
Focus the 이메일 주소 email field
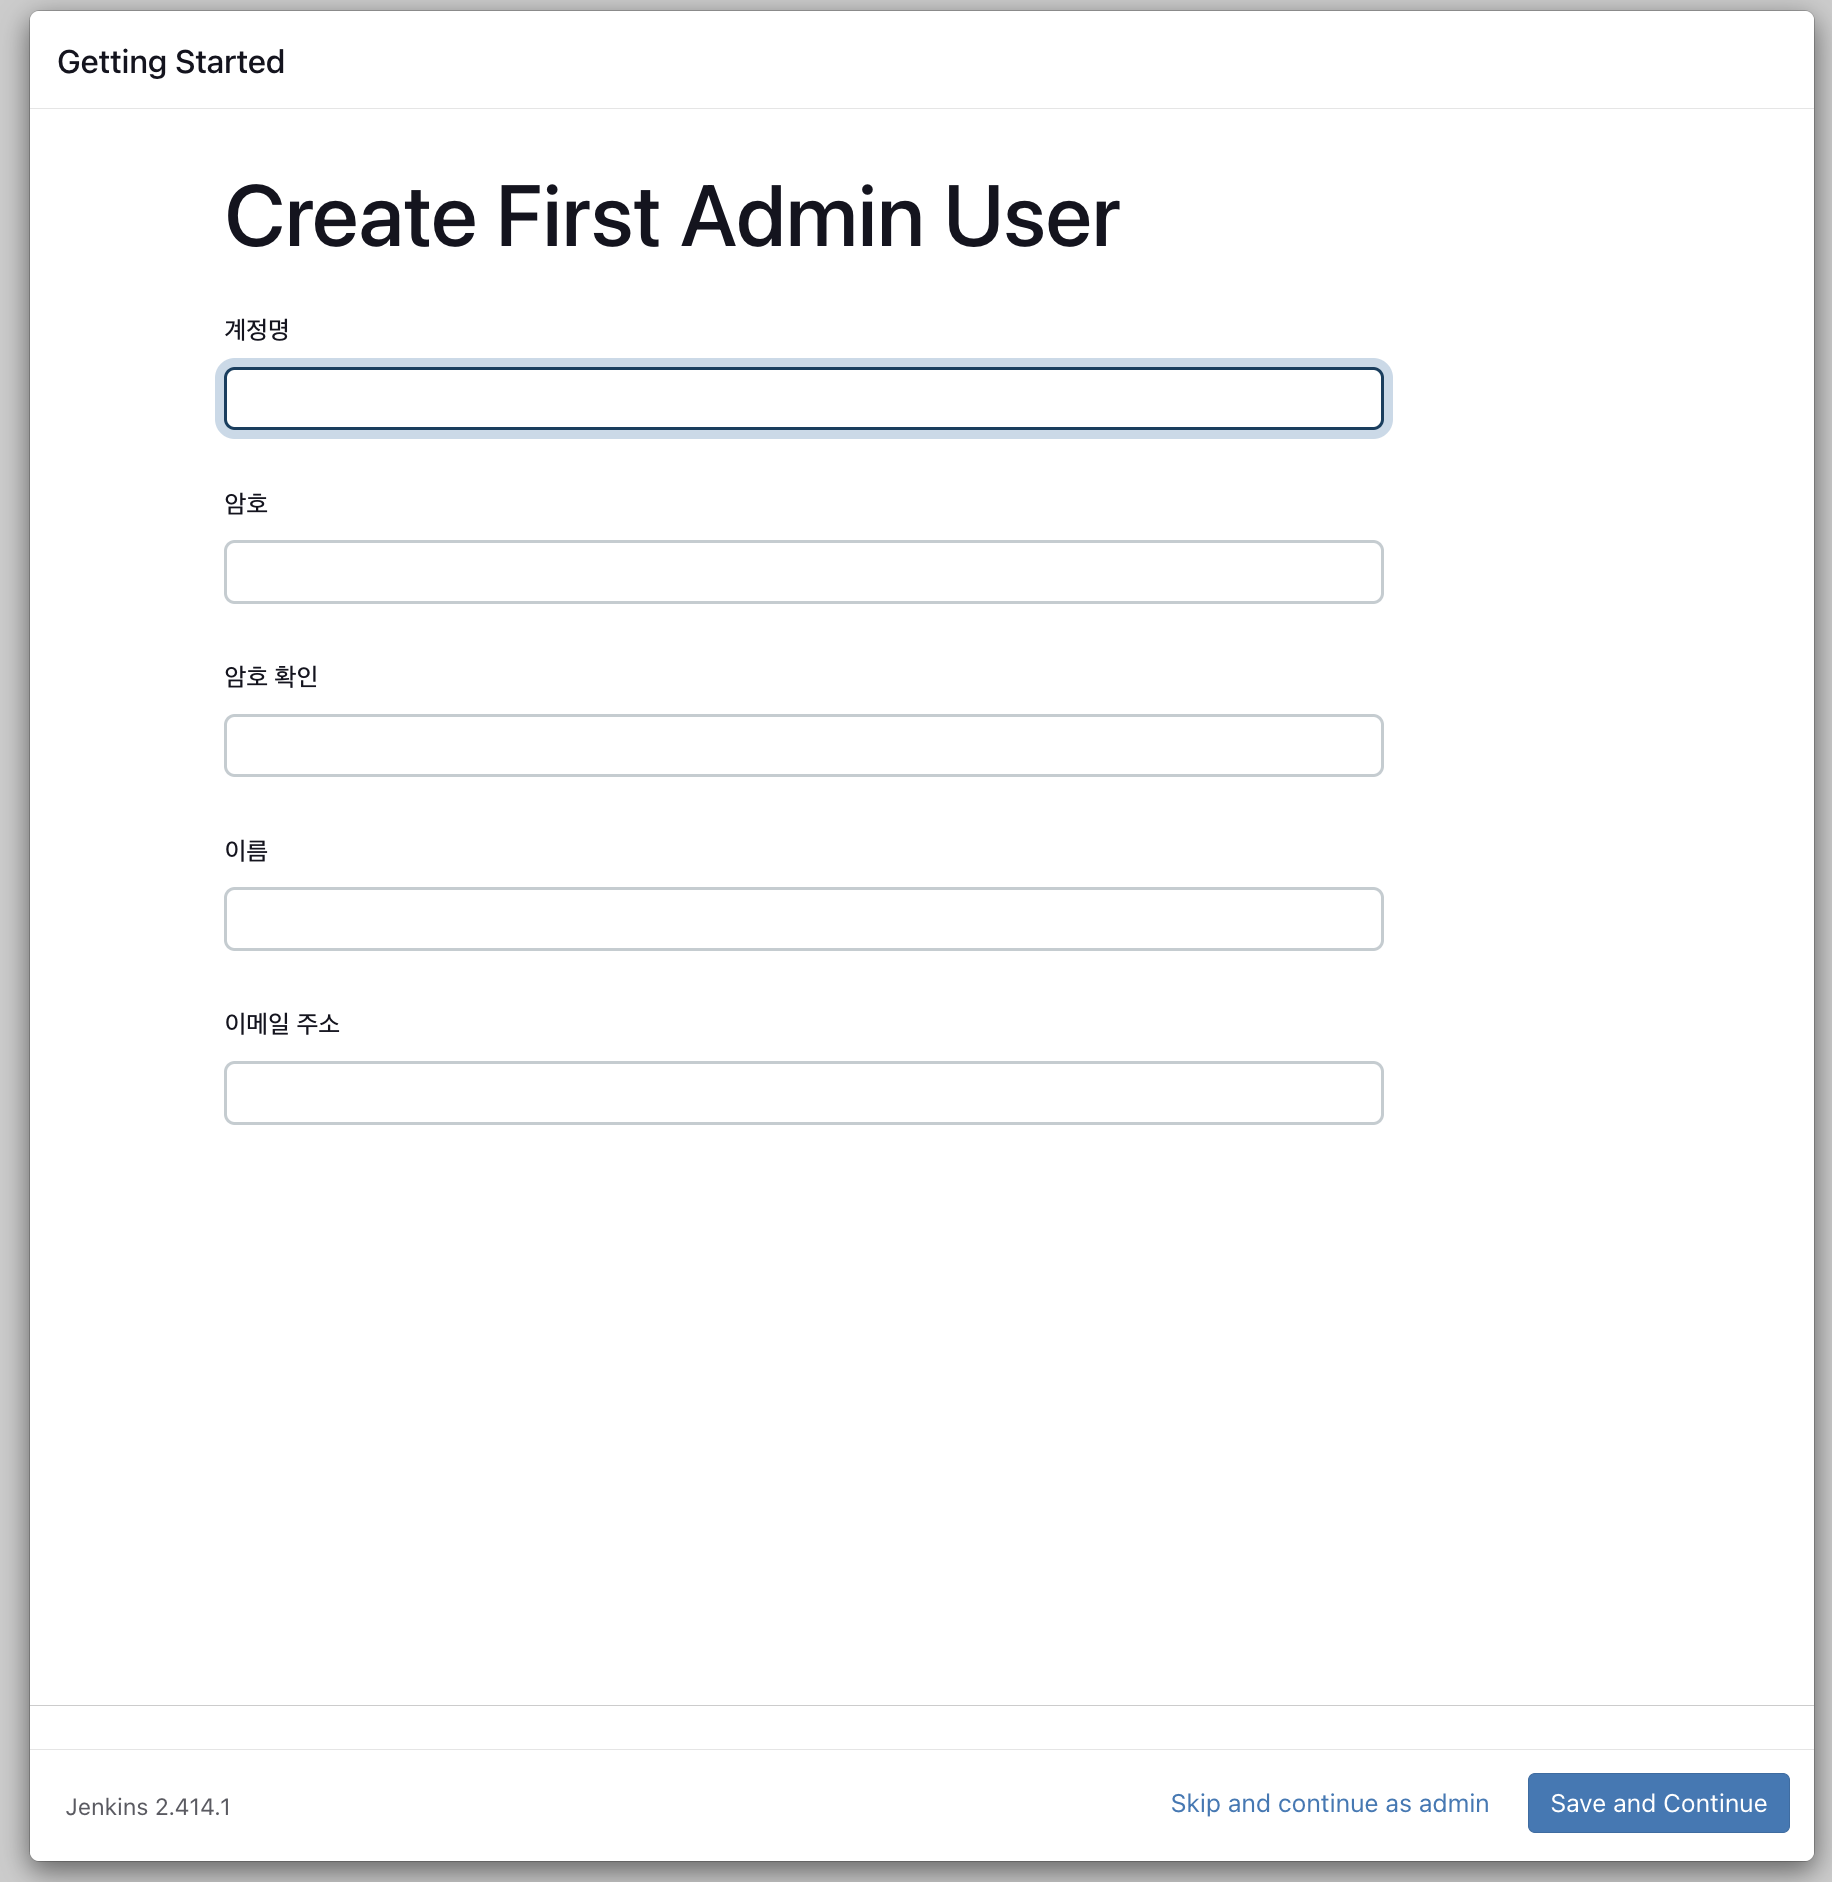803,1093
